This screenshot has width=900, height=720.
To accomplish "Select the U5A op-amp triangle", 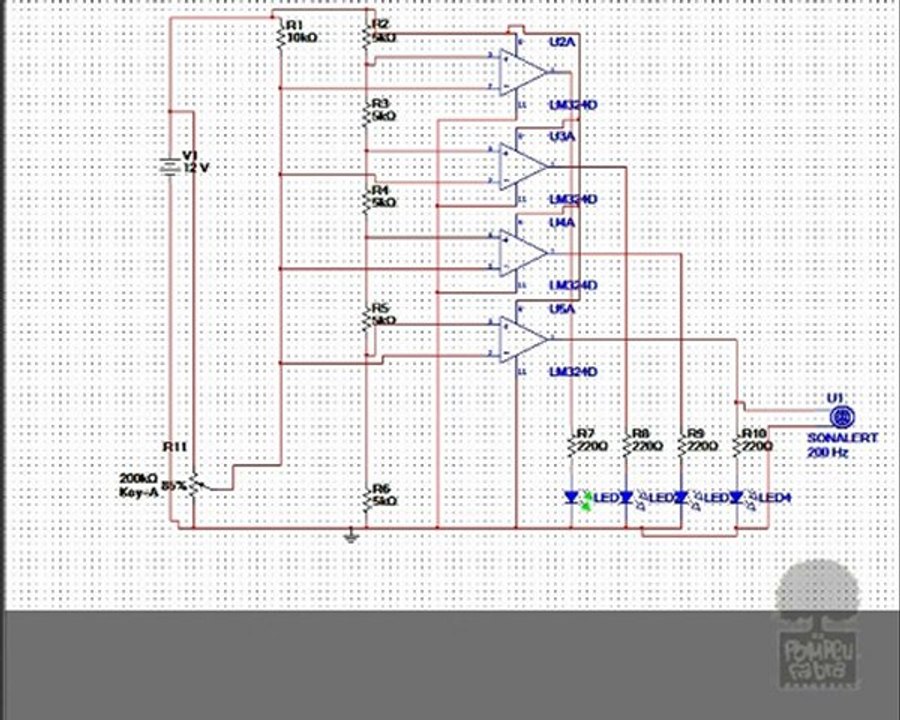I will pos(522,339).
